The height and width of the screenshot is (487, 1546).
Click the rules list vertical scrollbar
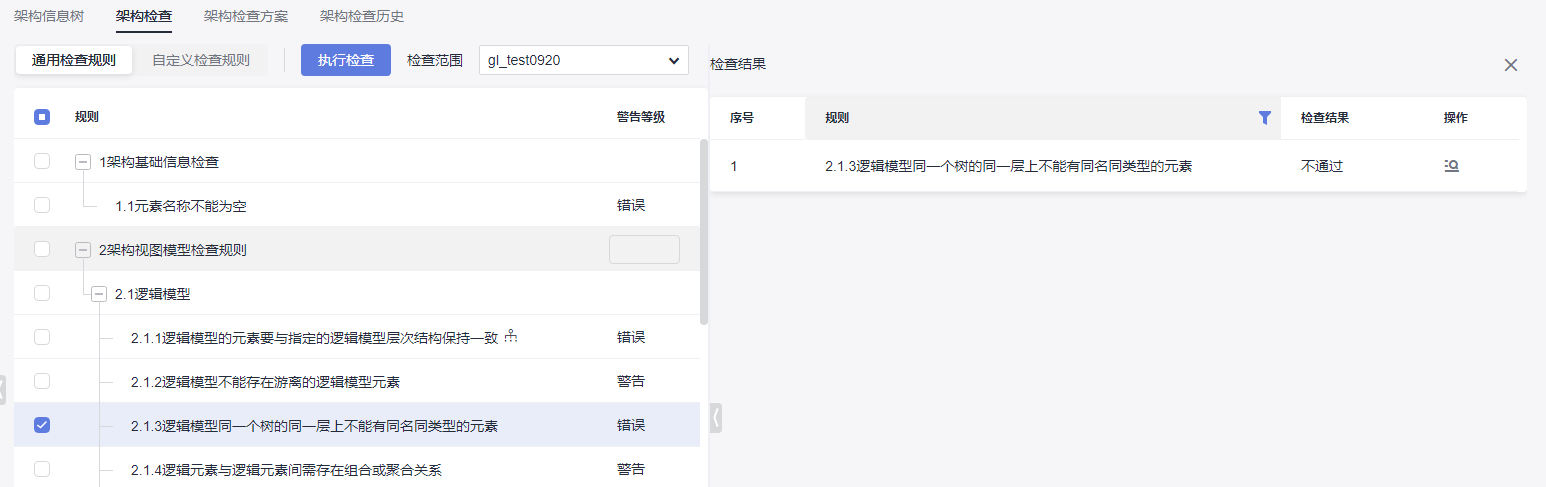tap(704, 232)
